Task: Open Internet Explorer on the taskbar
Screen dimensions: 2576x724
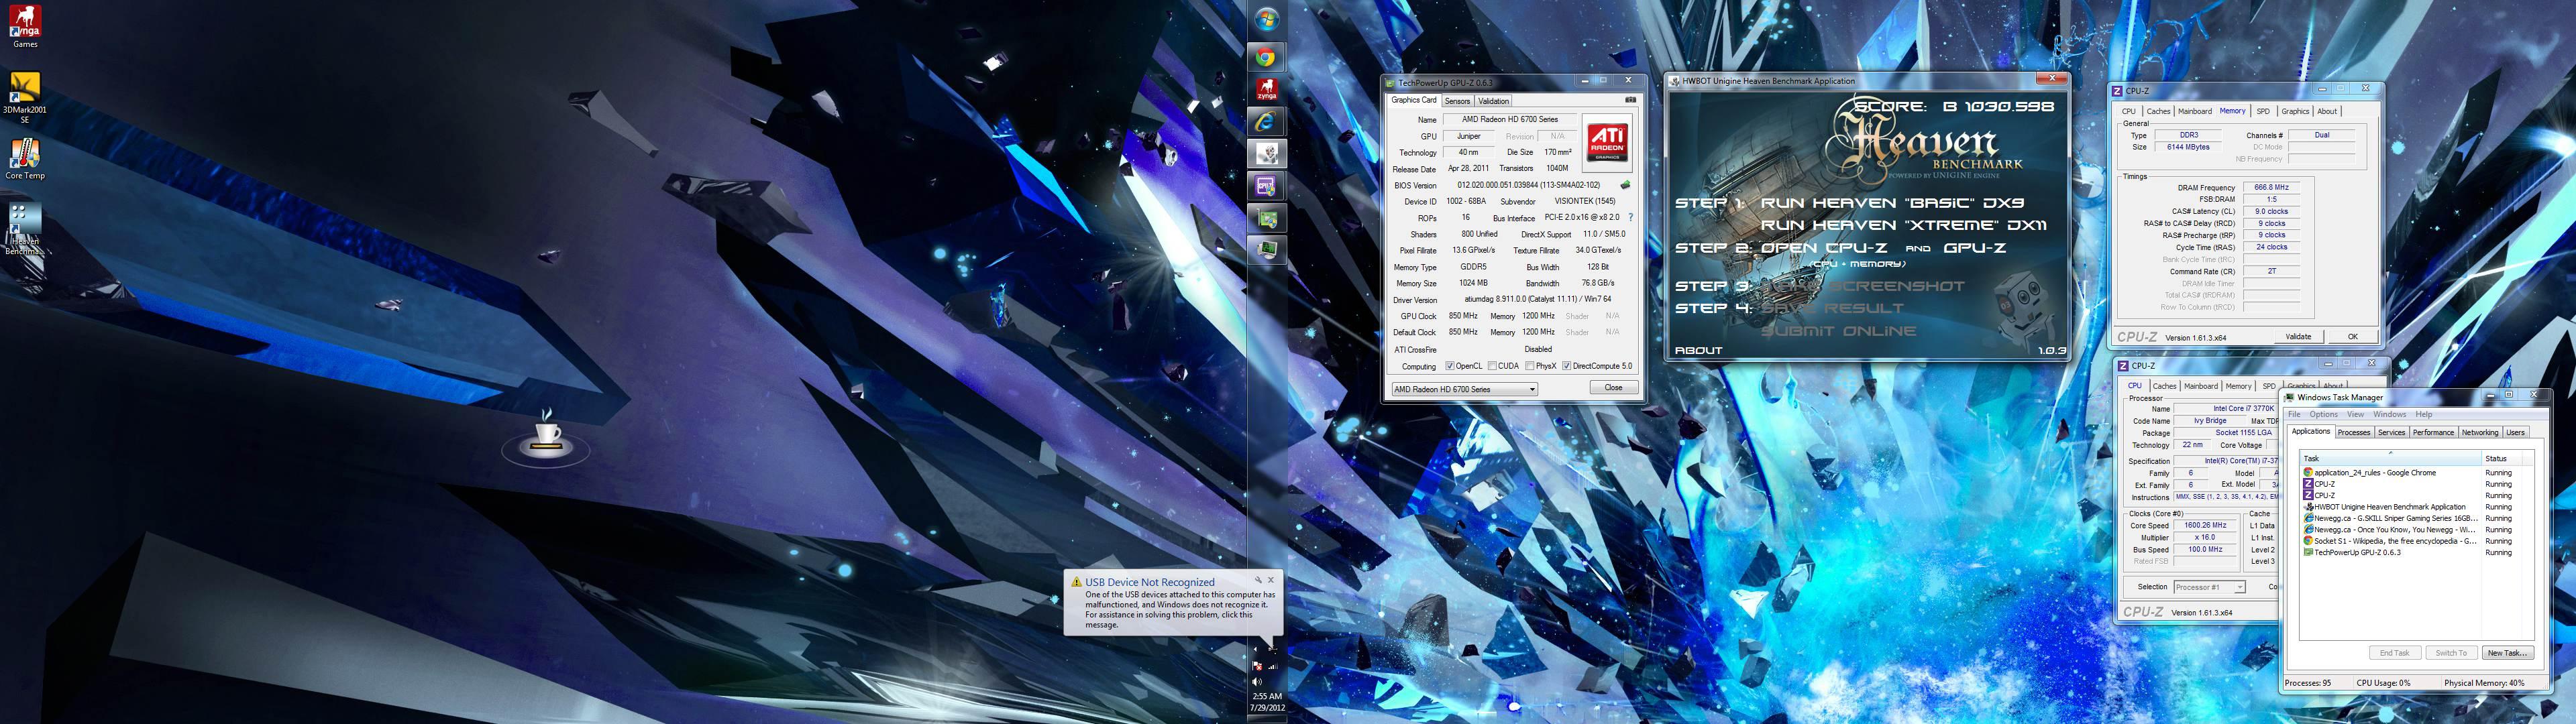Action: click(1266, 122)
